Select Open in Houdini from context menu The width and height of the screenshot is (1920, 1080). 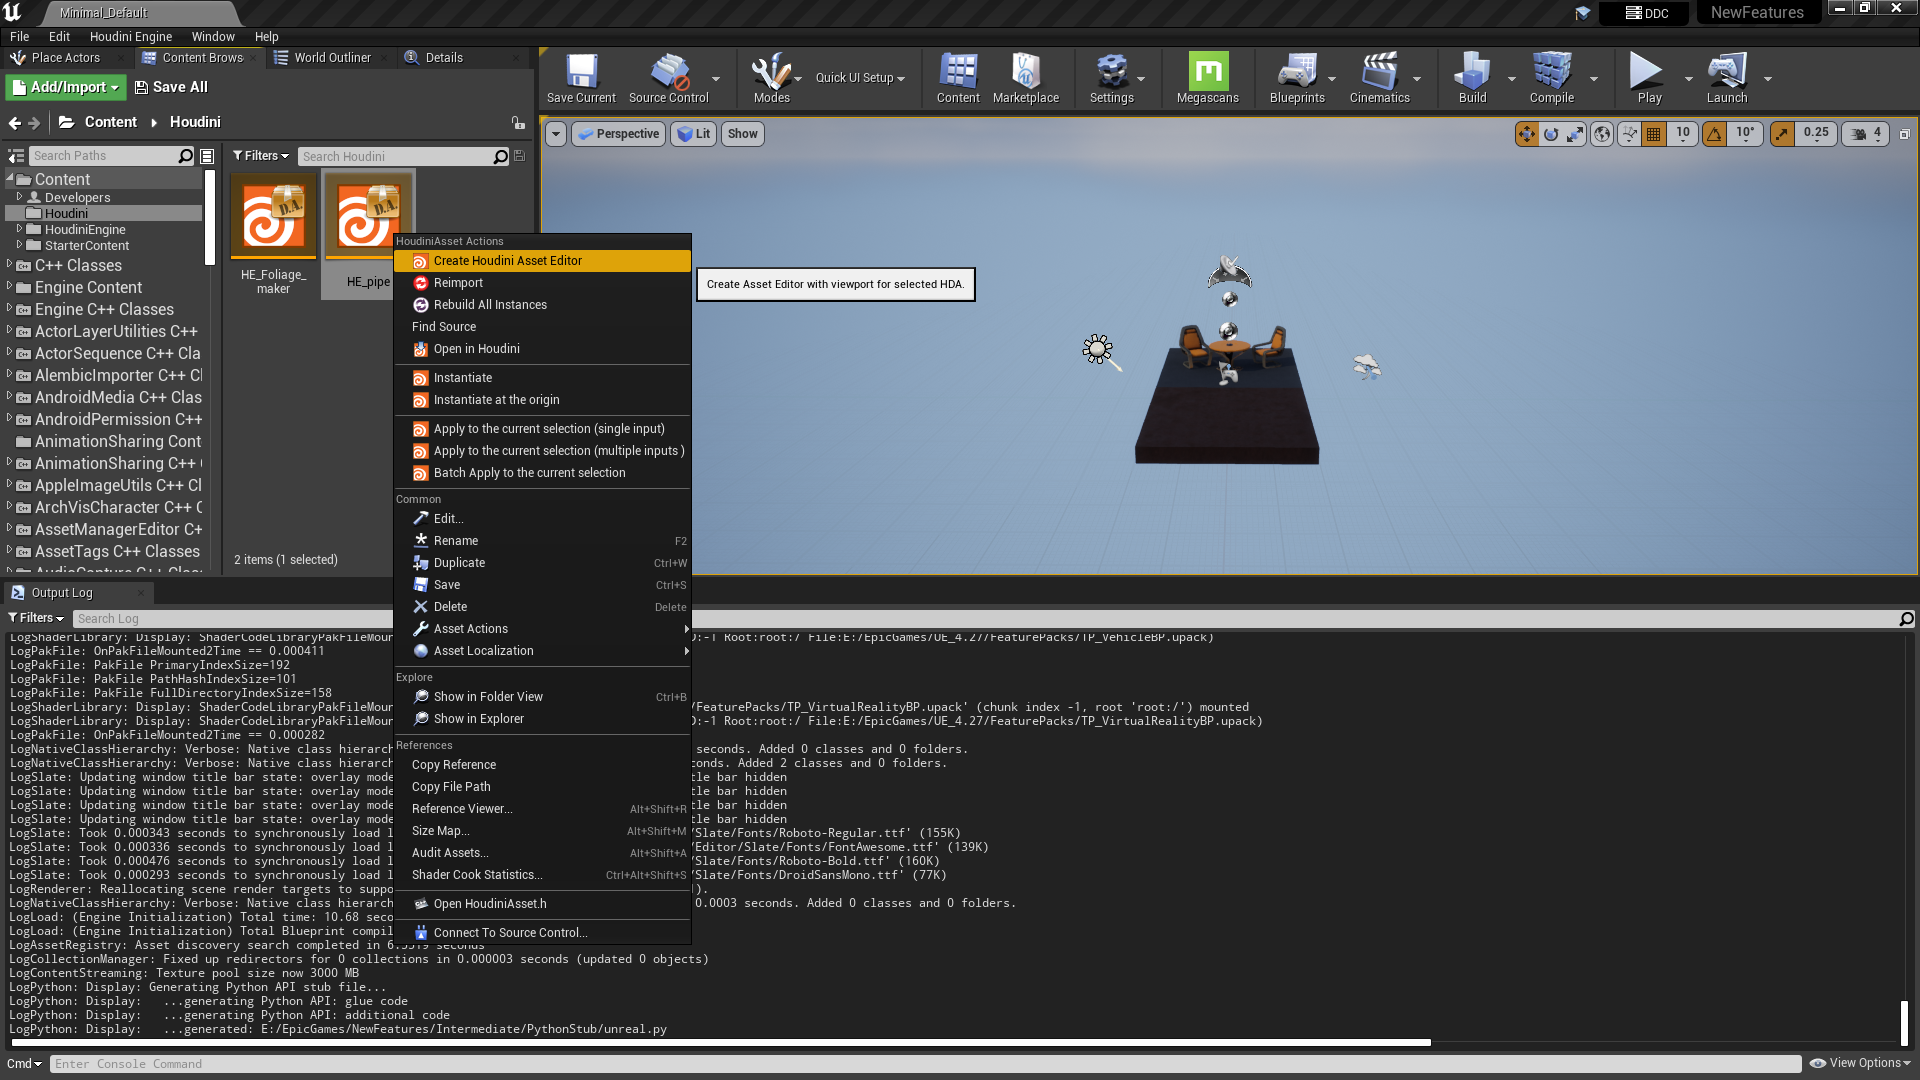tap(477, 348)
